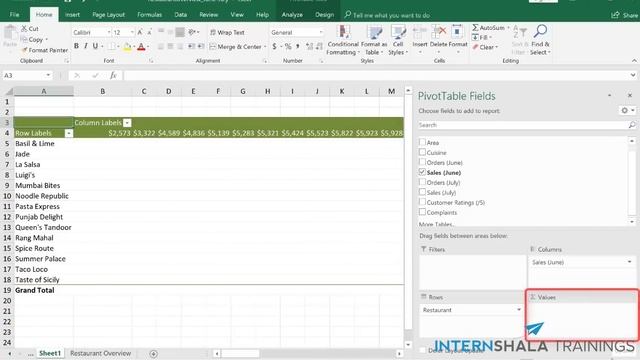Click Merge & Center
Image resolution: width=640 pixels, height=360 pixels.
(236, 47)
